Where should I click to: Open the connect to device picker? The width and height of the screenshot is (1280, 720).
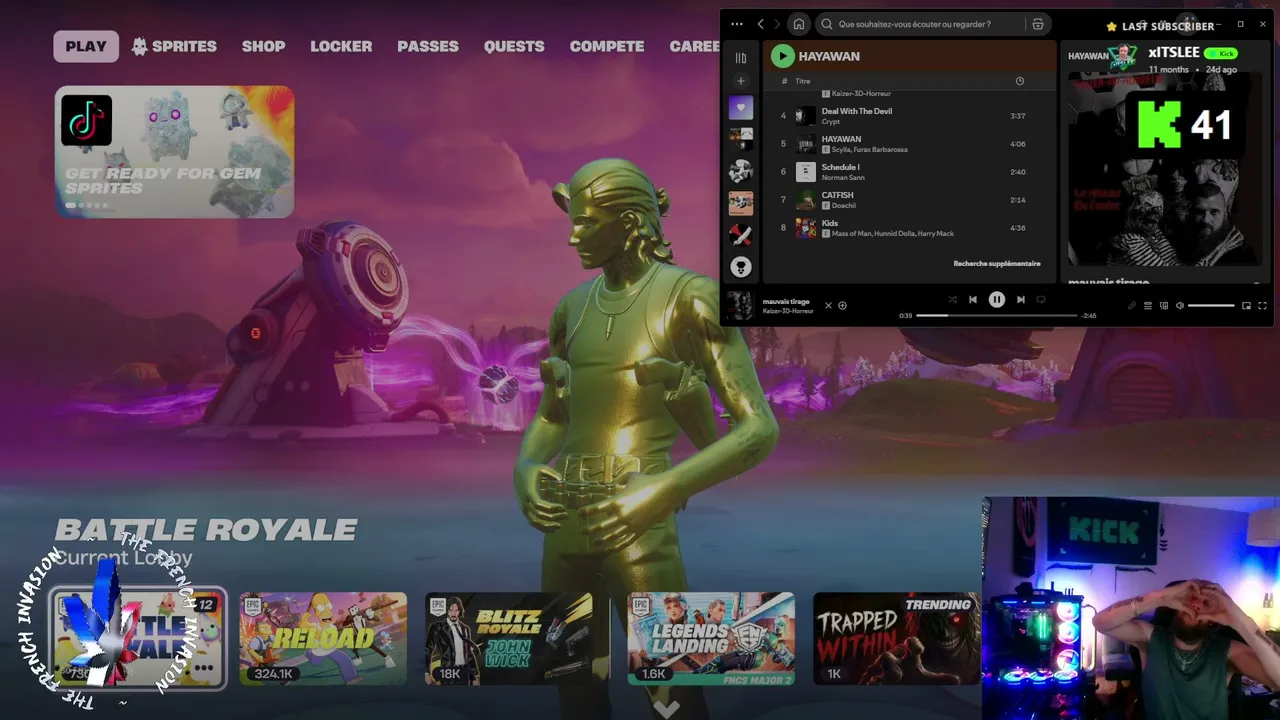[x=1164, y=305]
